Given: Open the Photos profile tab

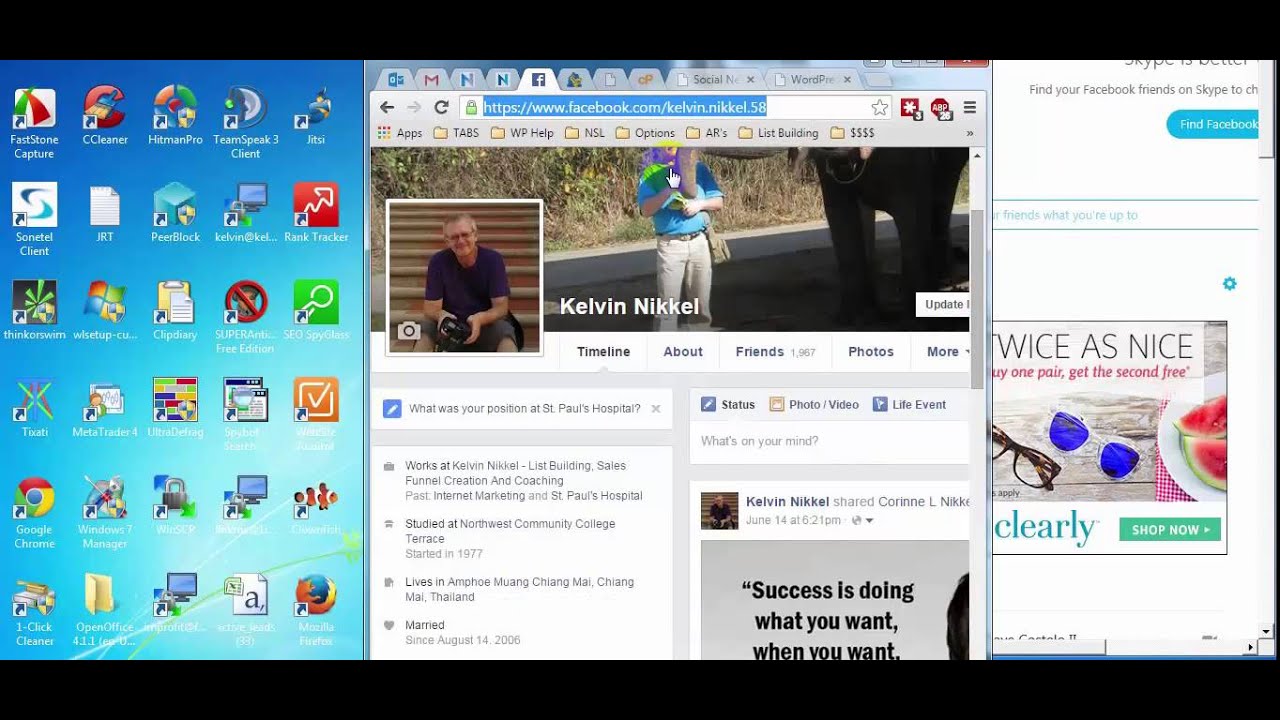Looking at the screenshot, I should [871, 352].
